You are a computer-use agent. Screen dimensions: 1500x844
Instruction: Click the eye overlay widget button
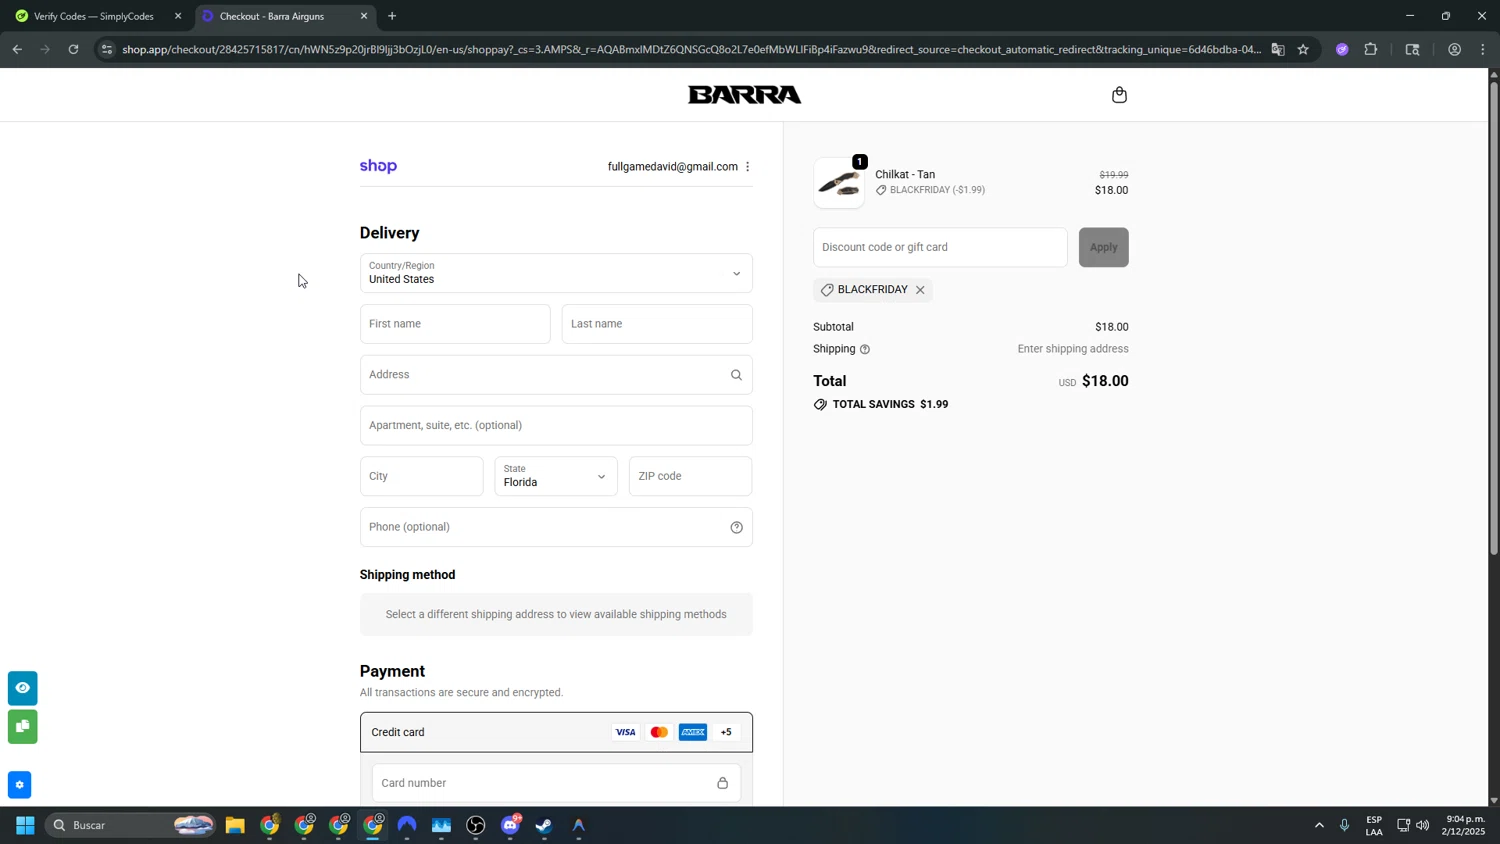[22, 688]
